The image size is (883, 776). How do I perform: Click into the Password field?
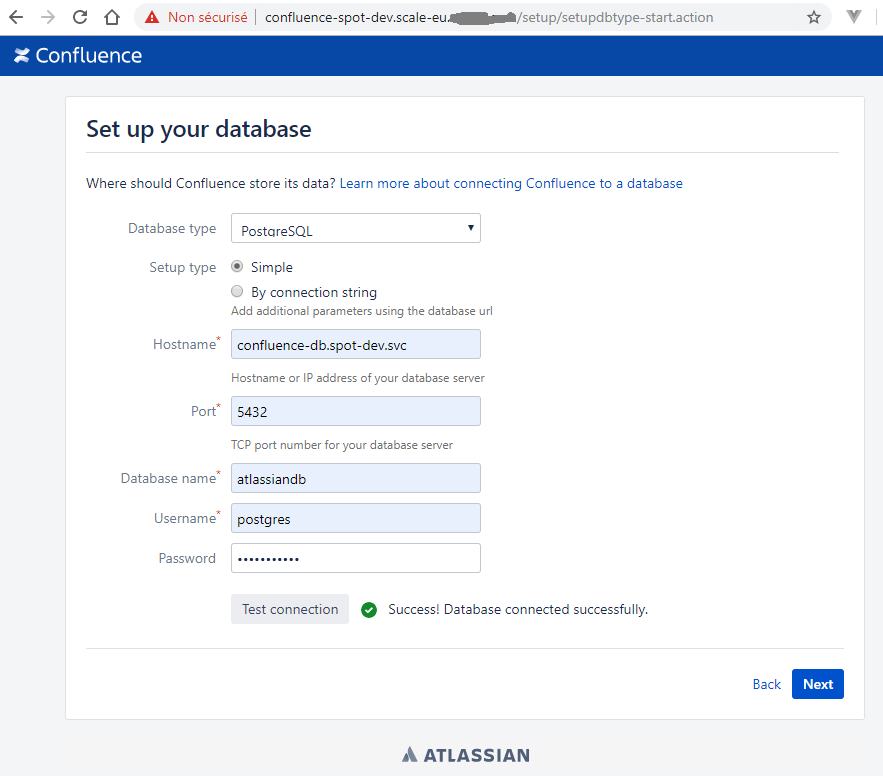pyautogui.click(x=355, y=558)
